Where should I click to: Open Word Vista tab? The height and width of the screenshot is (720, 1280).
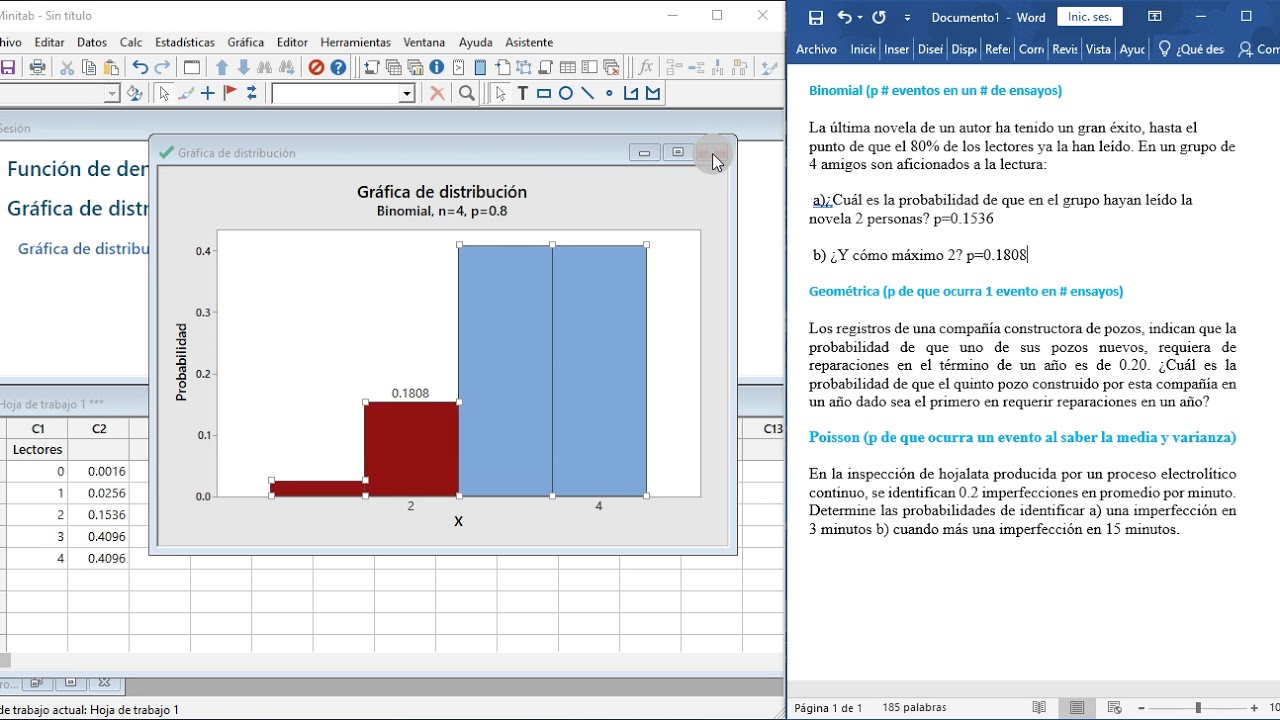1098,49
